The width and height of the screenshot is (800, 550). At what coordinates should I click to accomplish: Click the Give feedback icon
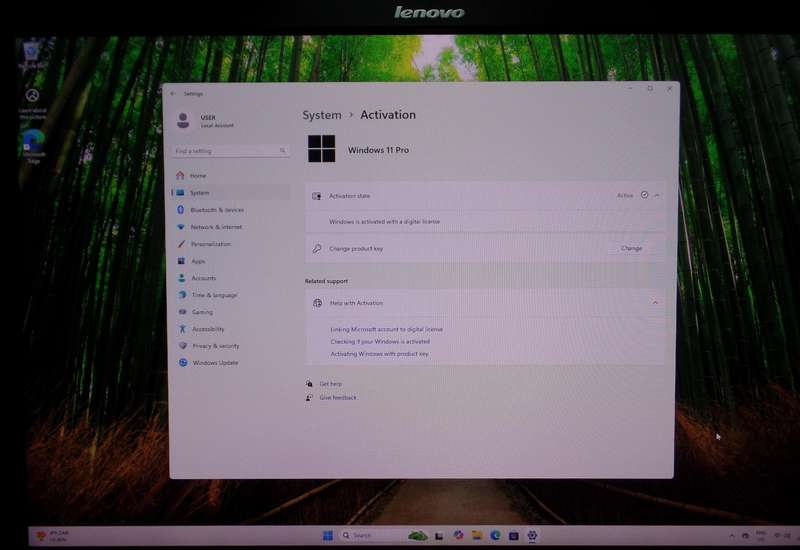[x=309, y=397]
